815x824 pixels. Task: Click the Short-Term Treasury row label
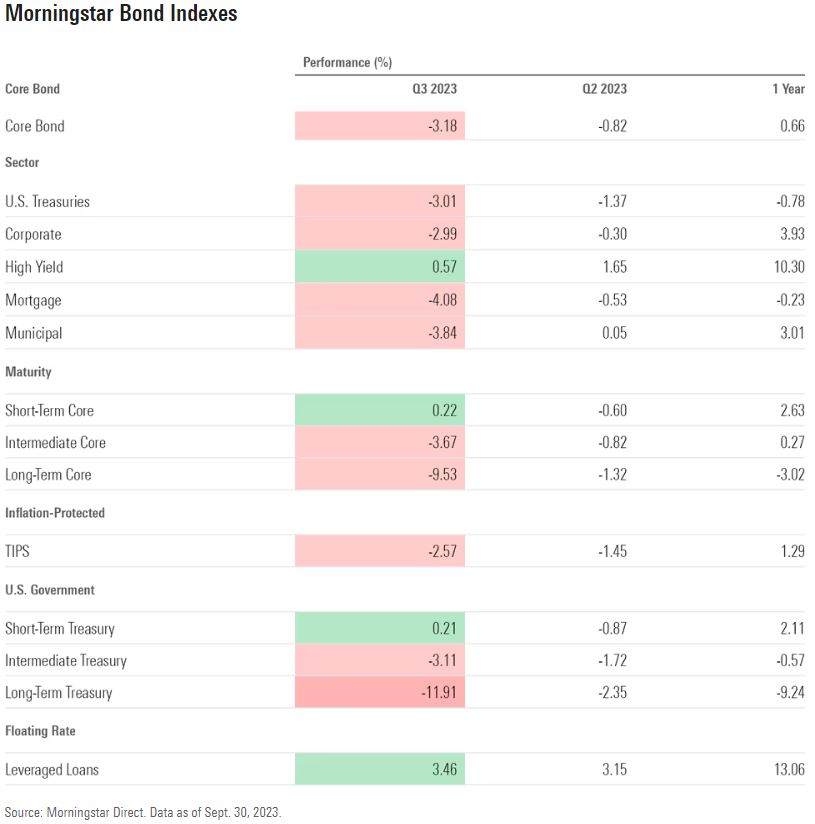[x=60, y=629]
